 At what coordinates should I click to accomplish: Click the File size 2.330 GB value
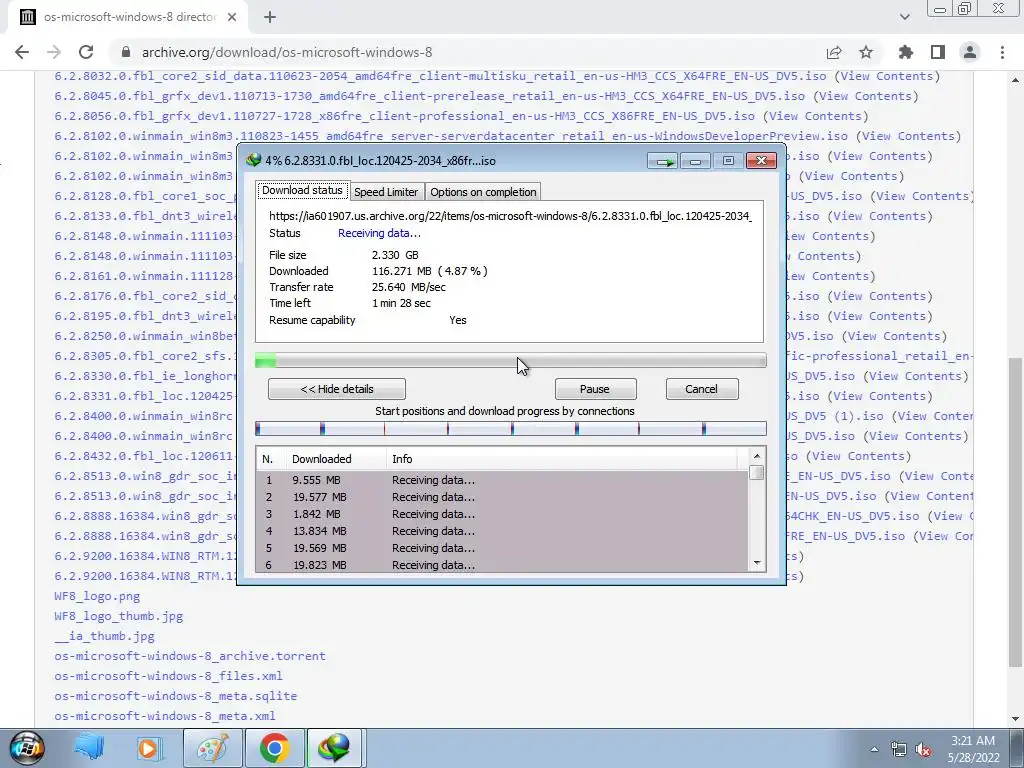pos(396,255)
